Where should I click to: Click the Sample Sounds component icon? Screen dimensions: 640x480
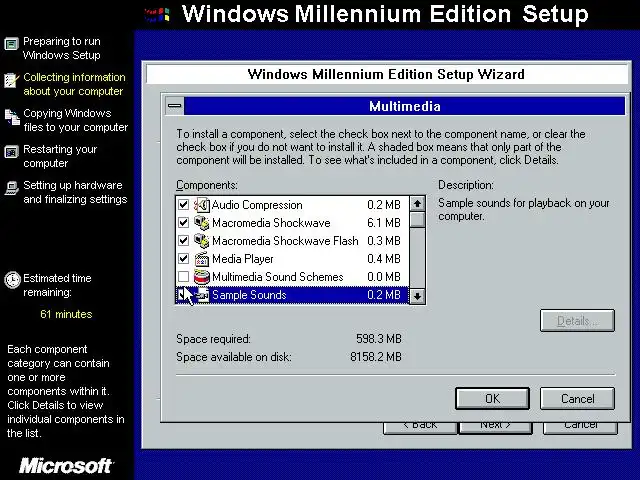click(202, 295)
